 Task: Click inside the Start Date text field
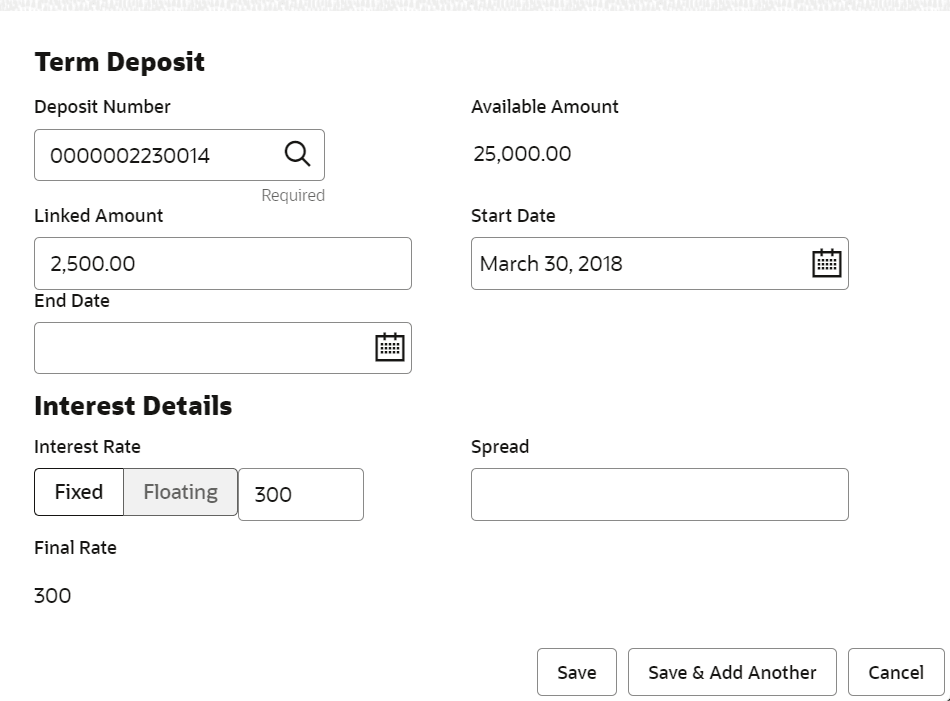point(635,264)
